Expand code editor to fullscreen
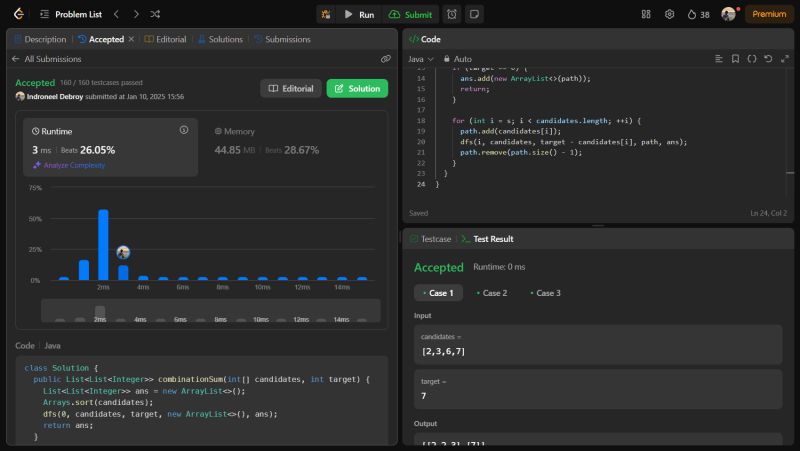 (x=785, y=59)
